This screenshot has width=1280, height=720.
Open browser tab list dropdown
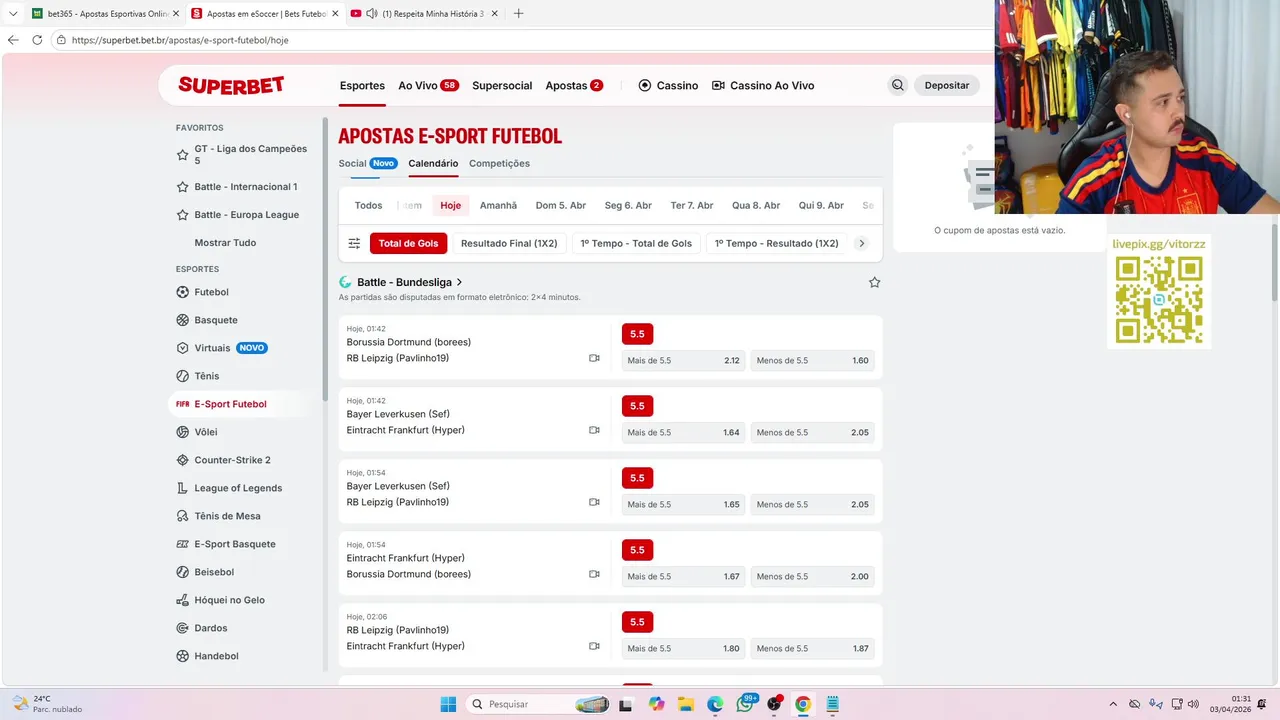(13, 13)
